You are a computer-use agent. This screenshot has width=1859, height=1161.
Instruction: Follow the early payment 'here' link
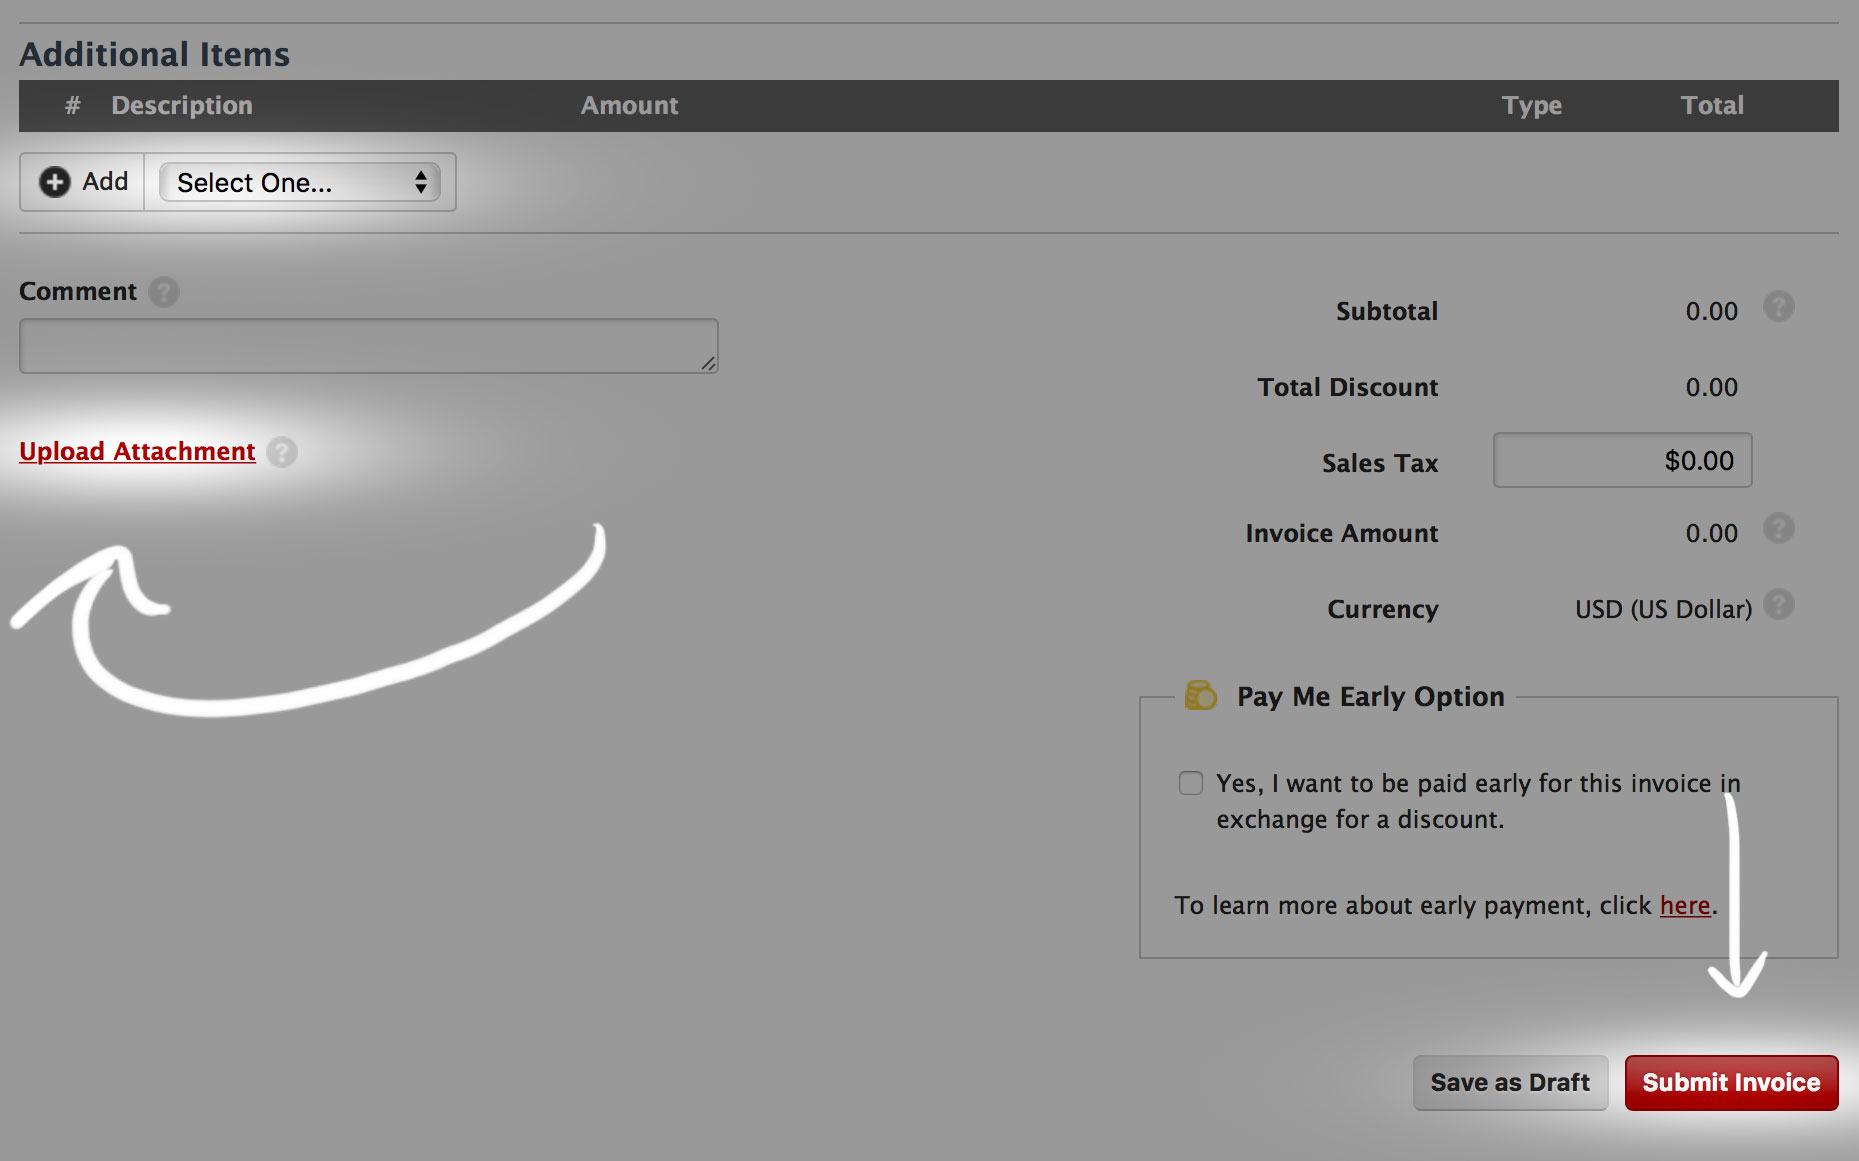click(x=1685, y=905)
